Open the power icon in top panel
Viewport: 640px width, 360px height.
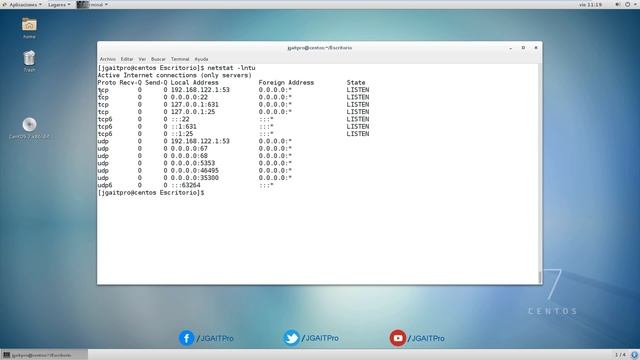pos(628,4)
